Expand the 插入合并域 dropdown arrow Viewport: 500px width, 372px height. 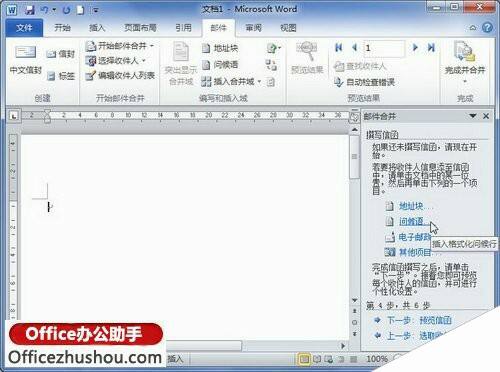click(259, 81)
